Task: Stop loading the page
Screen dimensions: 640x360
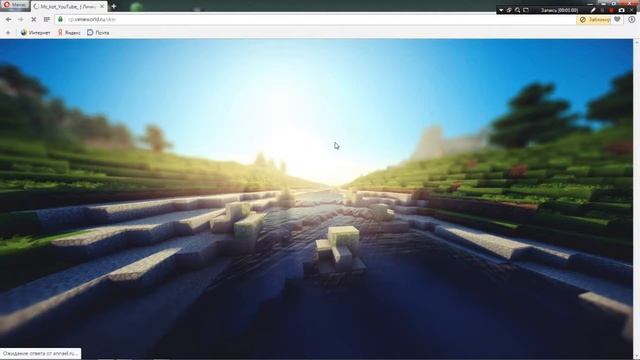Action: click(x=34, y=19)
